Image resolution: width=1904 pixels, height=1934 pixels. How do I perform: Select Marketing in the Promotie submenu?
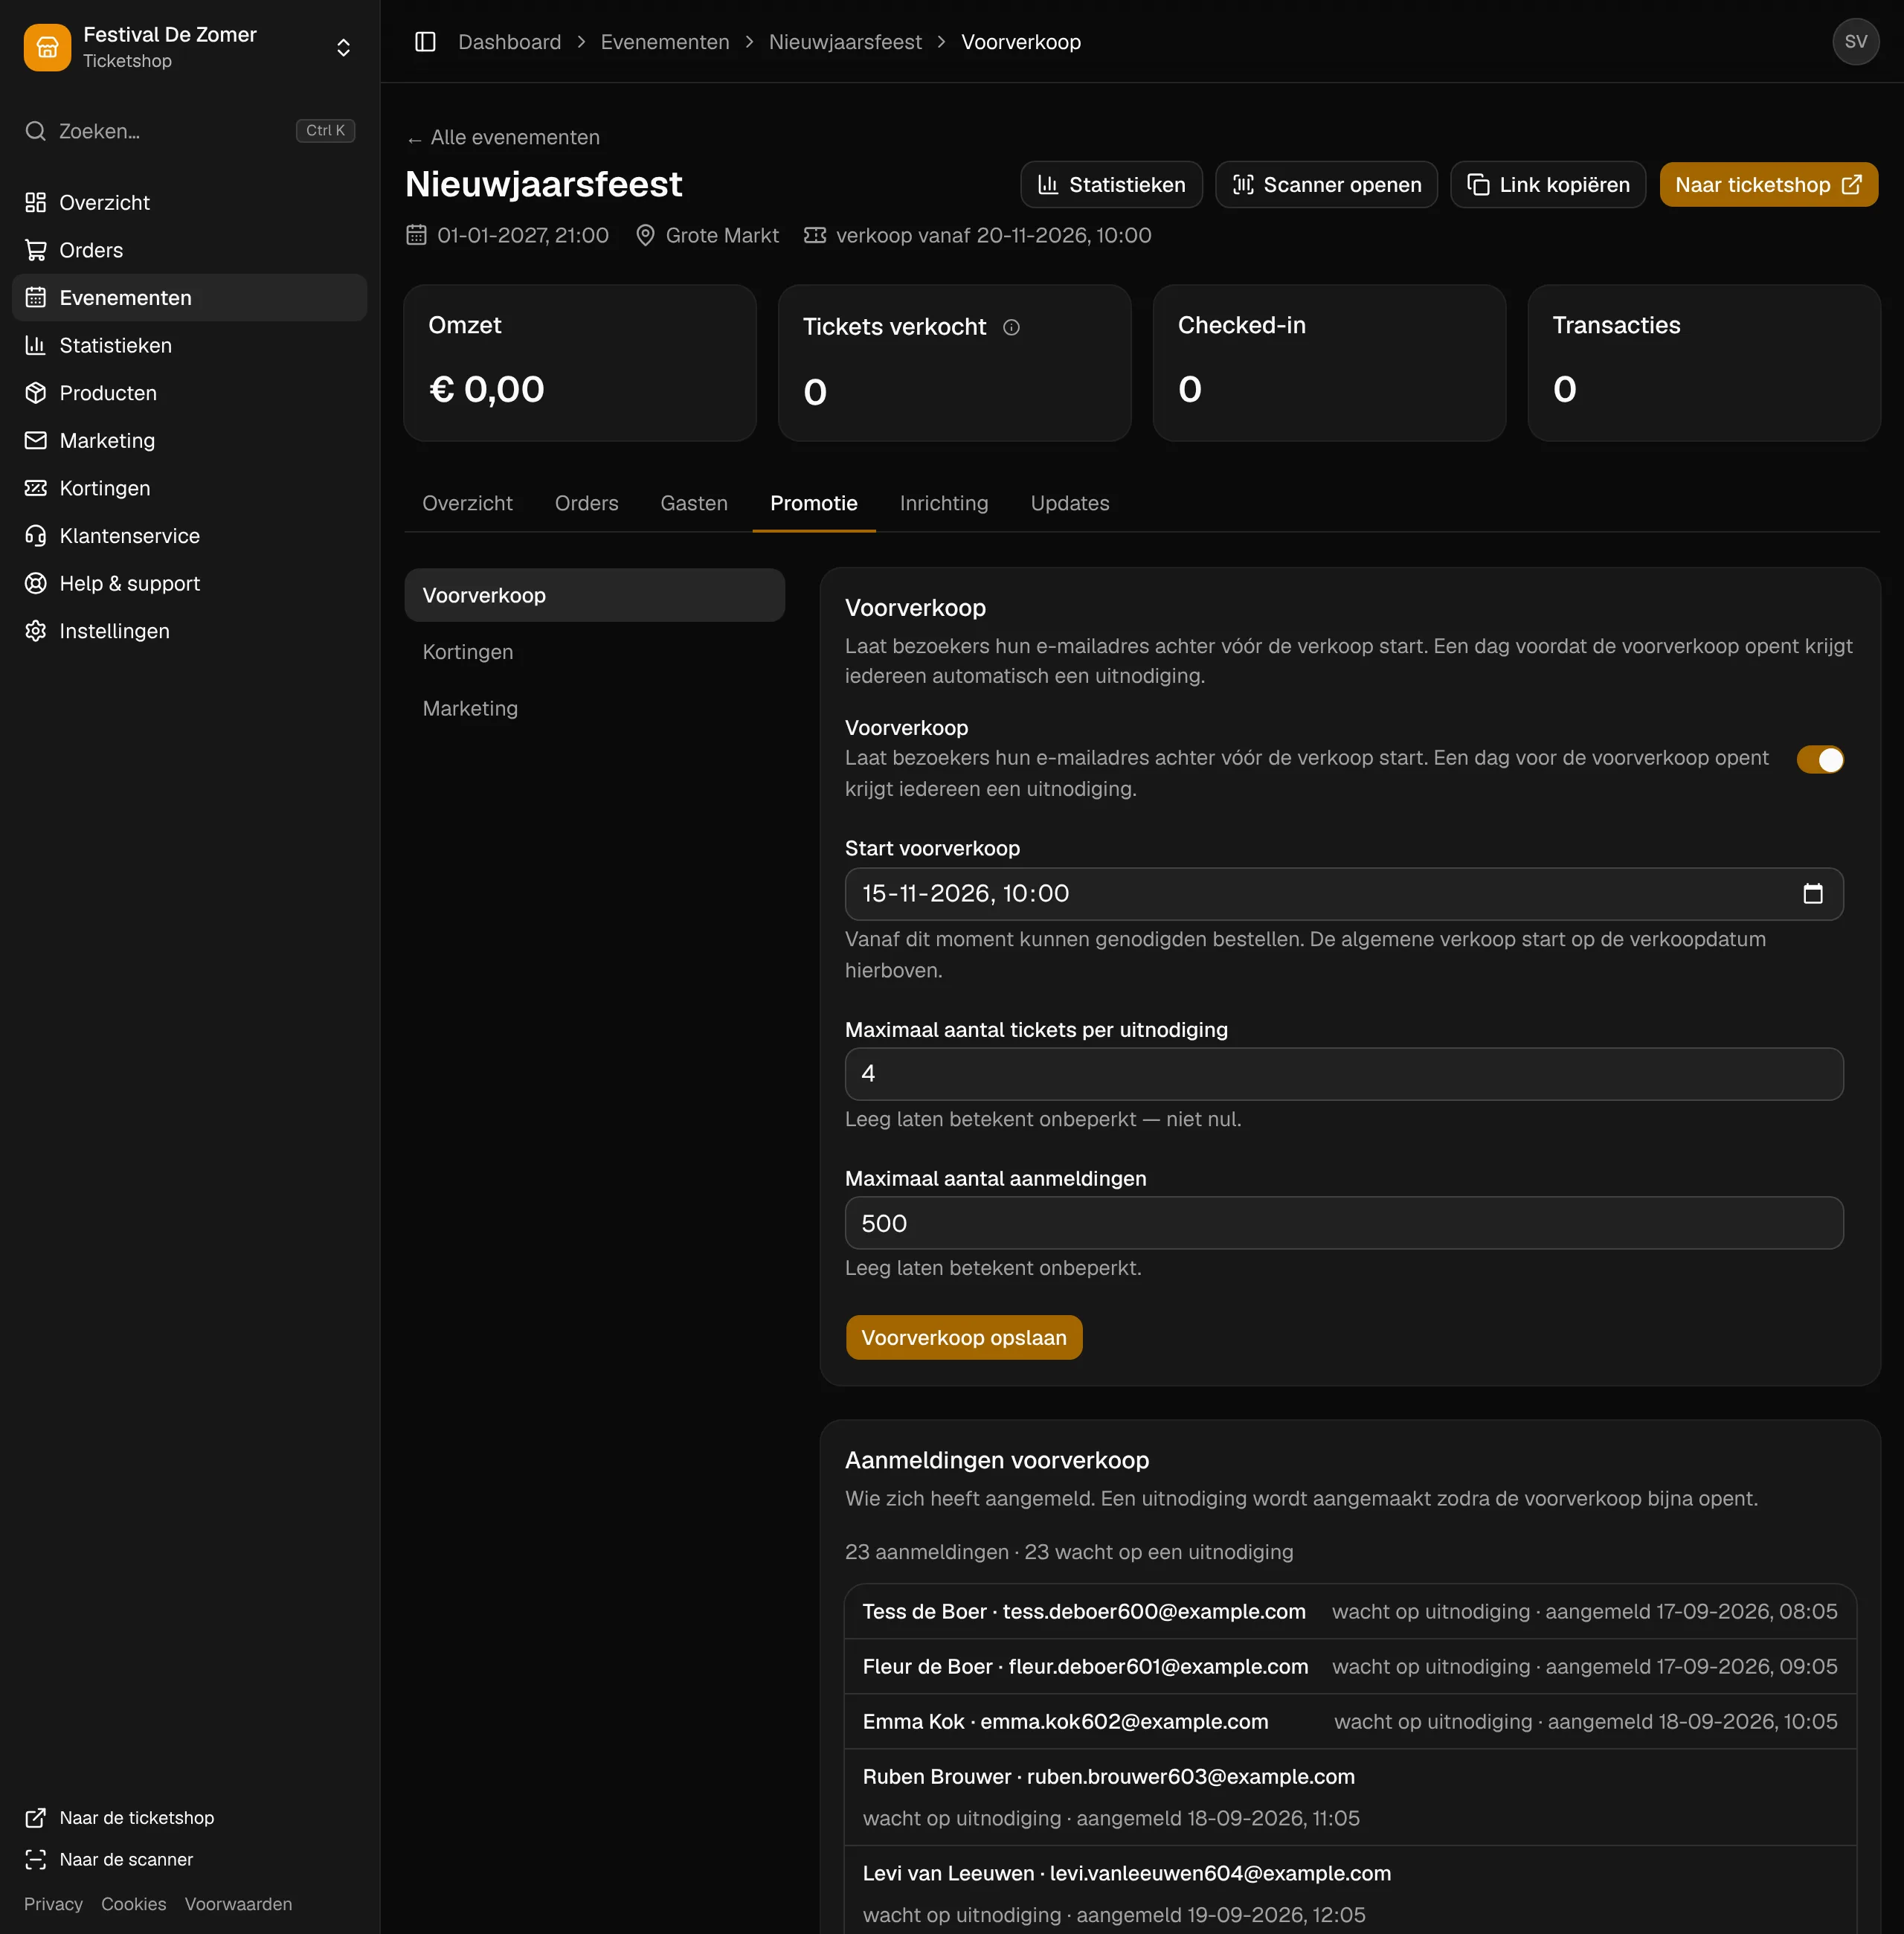pyautogui.click(x=594, y=708)
